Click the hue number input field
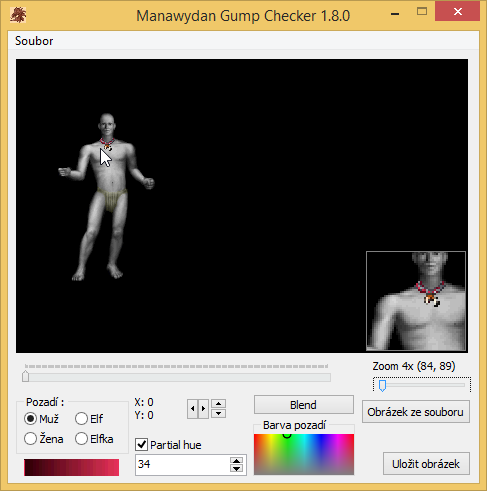The image size is (487, 491). point(183,464)
